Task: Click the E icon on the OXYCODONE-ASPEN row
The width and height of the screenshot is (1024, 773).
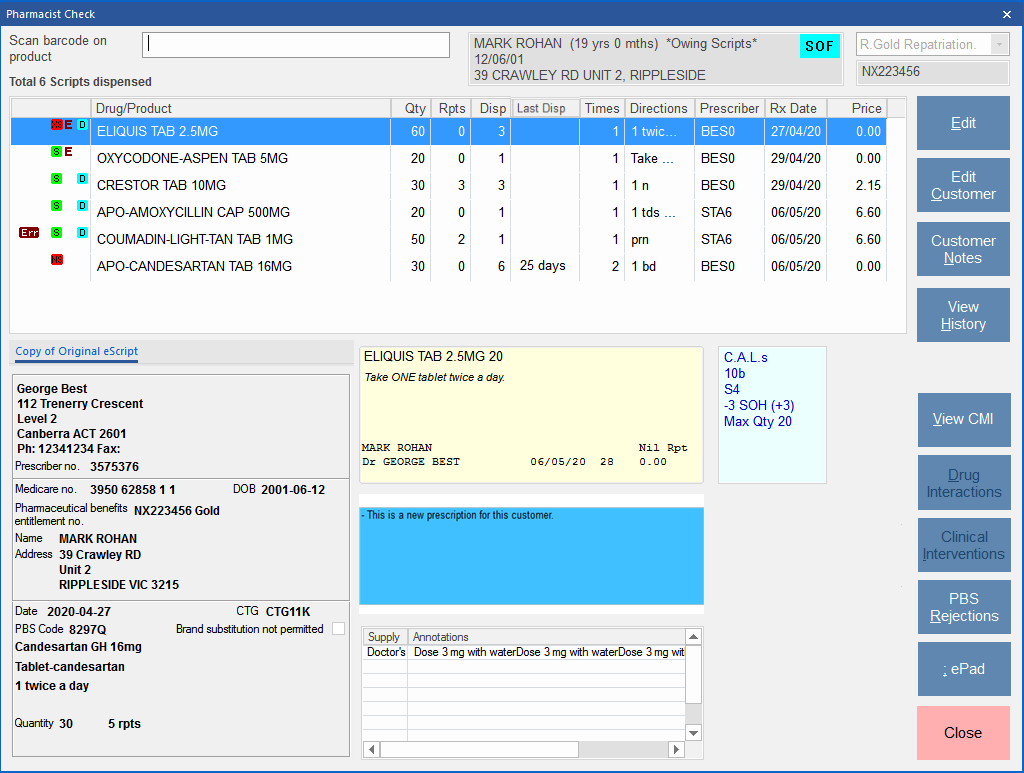Action: [x=69, y=151]
